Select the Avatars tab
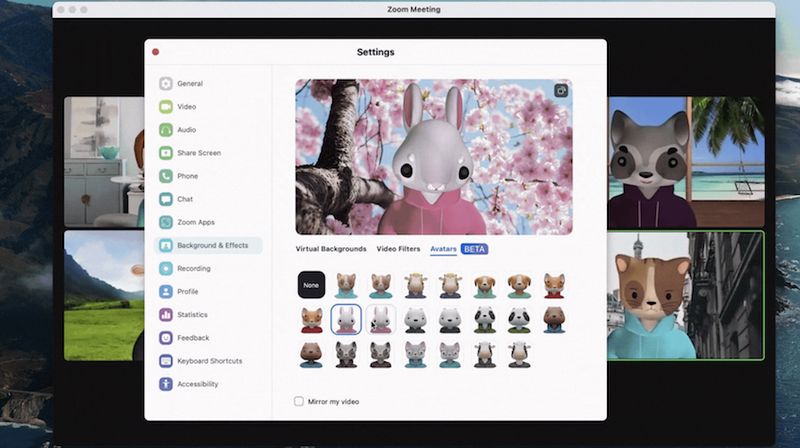Viewport: 800px width, 448px height. [x=443, y=249]
